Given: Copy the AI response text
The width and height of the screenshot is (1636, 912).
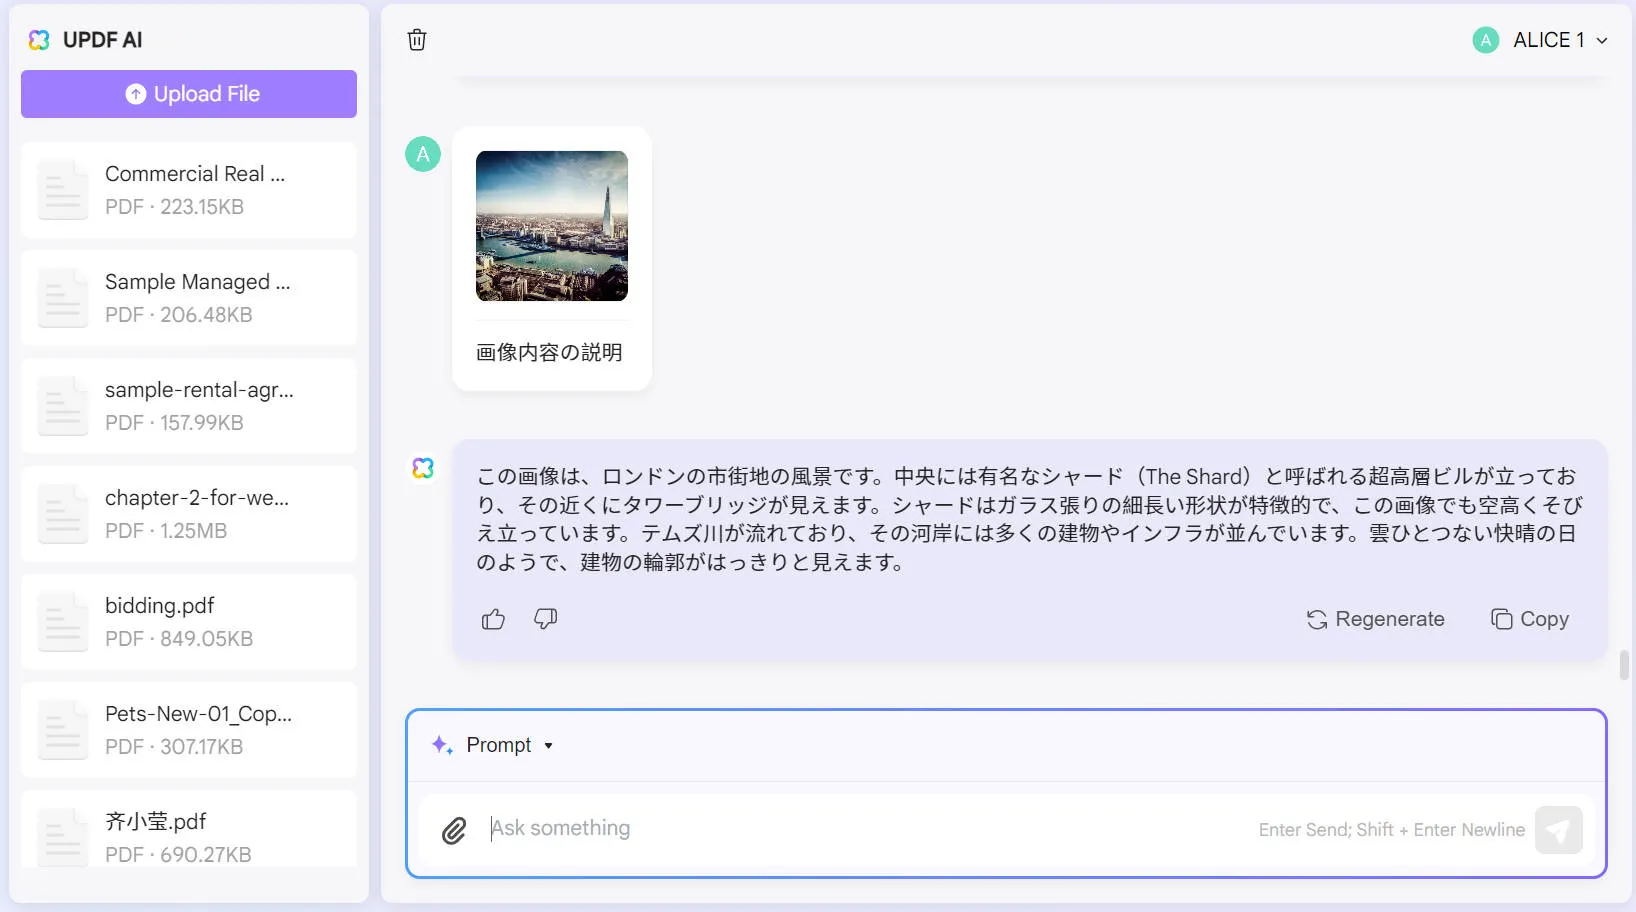Looking at the screenshot, I should click(1530, 620).
